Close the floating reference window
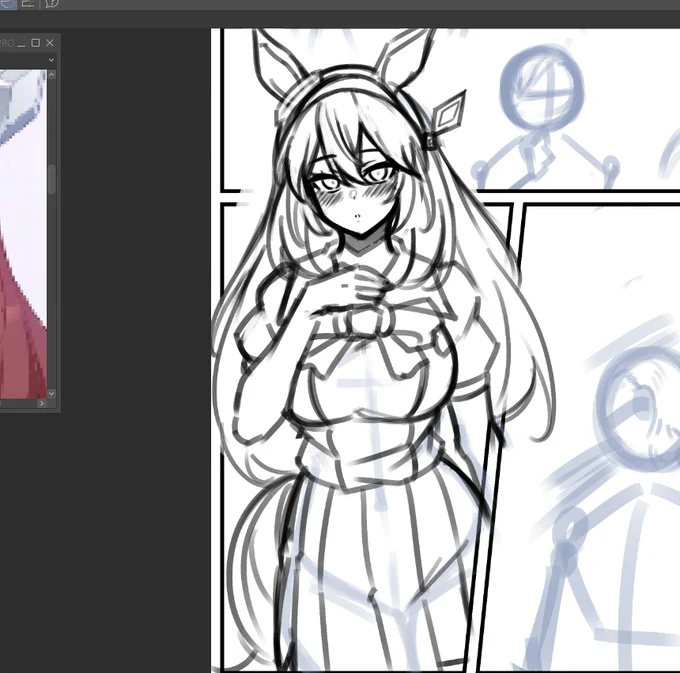680x673 pixels. click(x=50, y=42)
